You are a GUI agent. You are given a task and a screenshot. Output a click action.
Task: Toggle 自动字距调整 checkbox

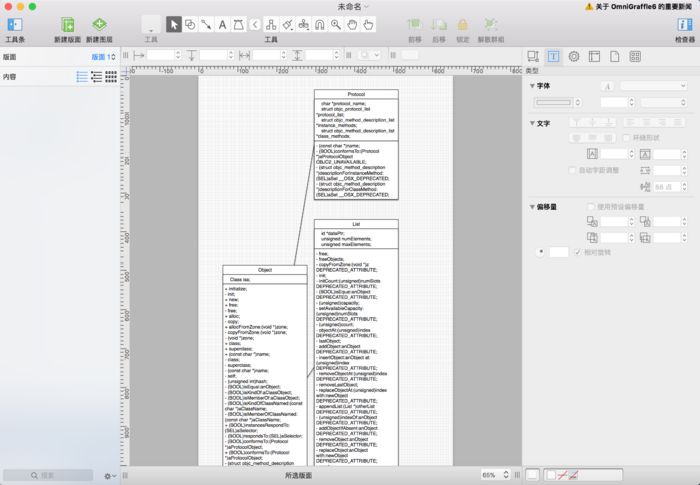(x=571, y=170)
